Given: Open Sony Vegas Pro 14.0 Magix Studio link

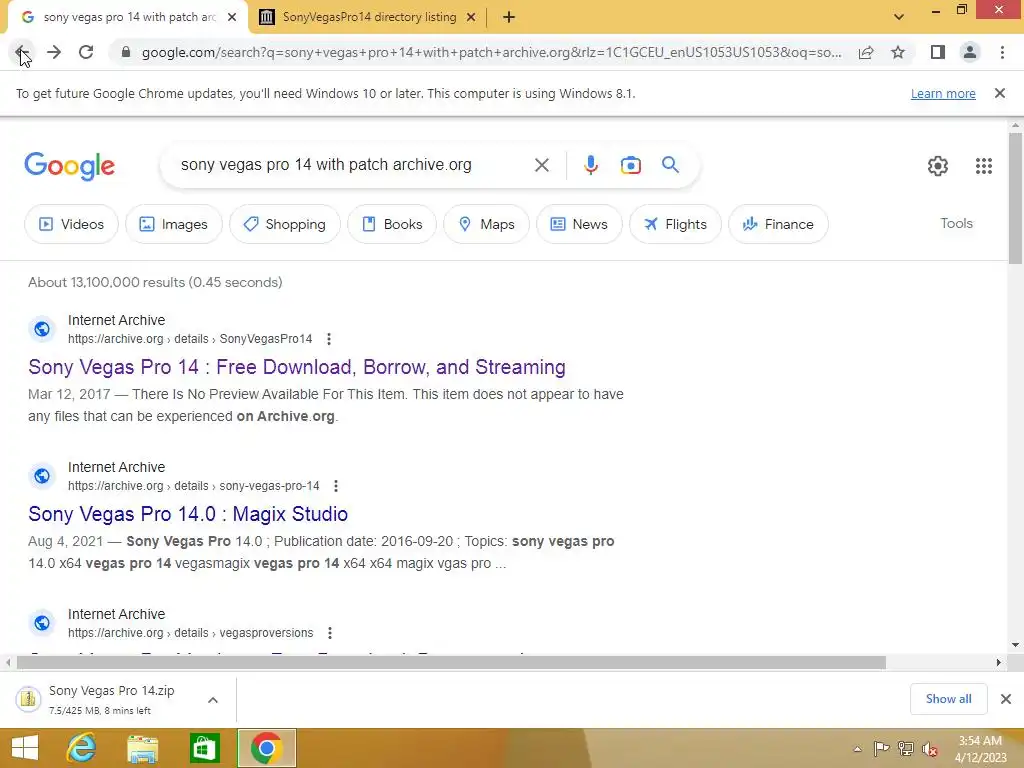Looking at the screenshot, I should (x=187, y=514).
